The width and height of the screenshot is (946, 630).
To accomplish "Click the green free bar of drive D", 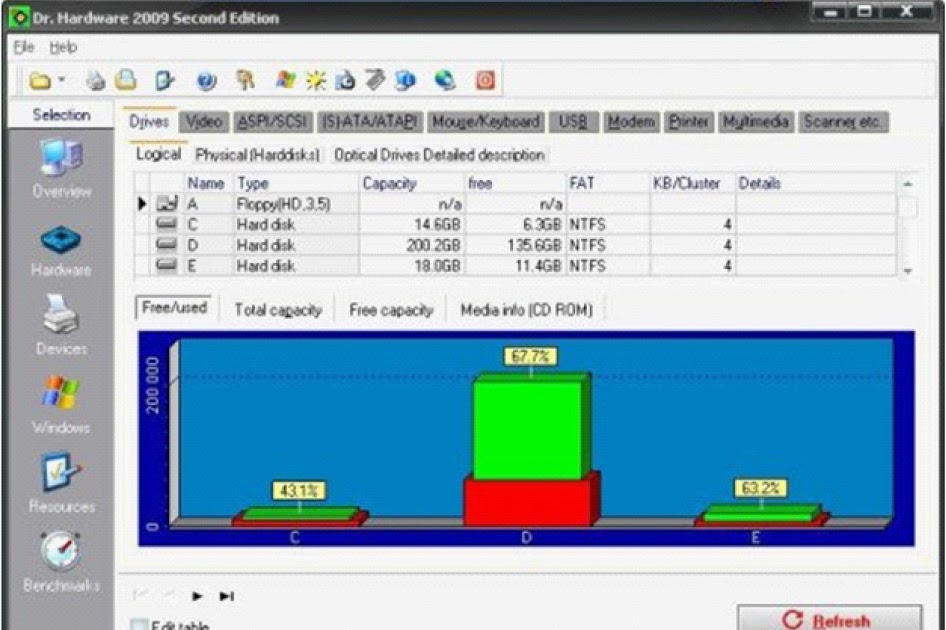I will pyautogui.click(x=528, y=428).
